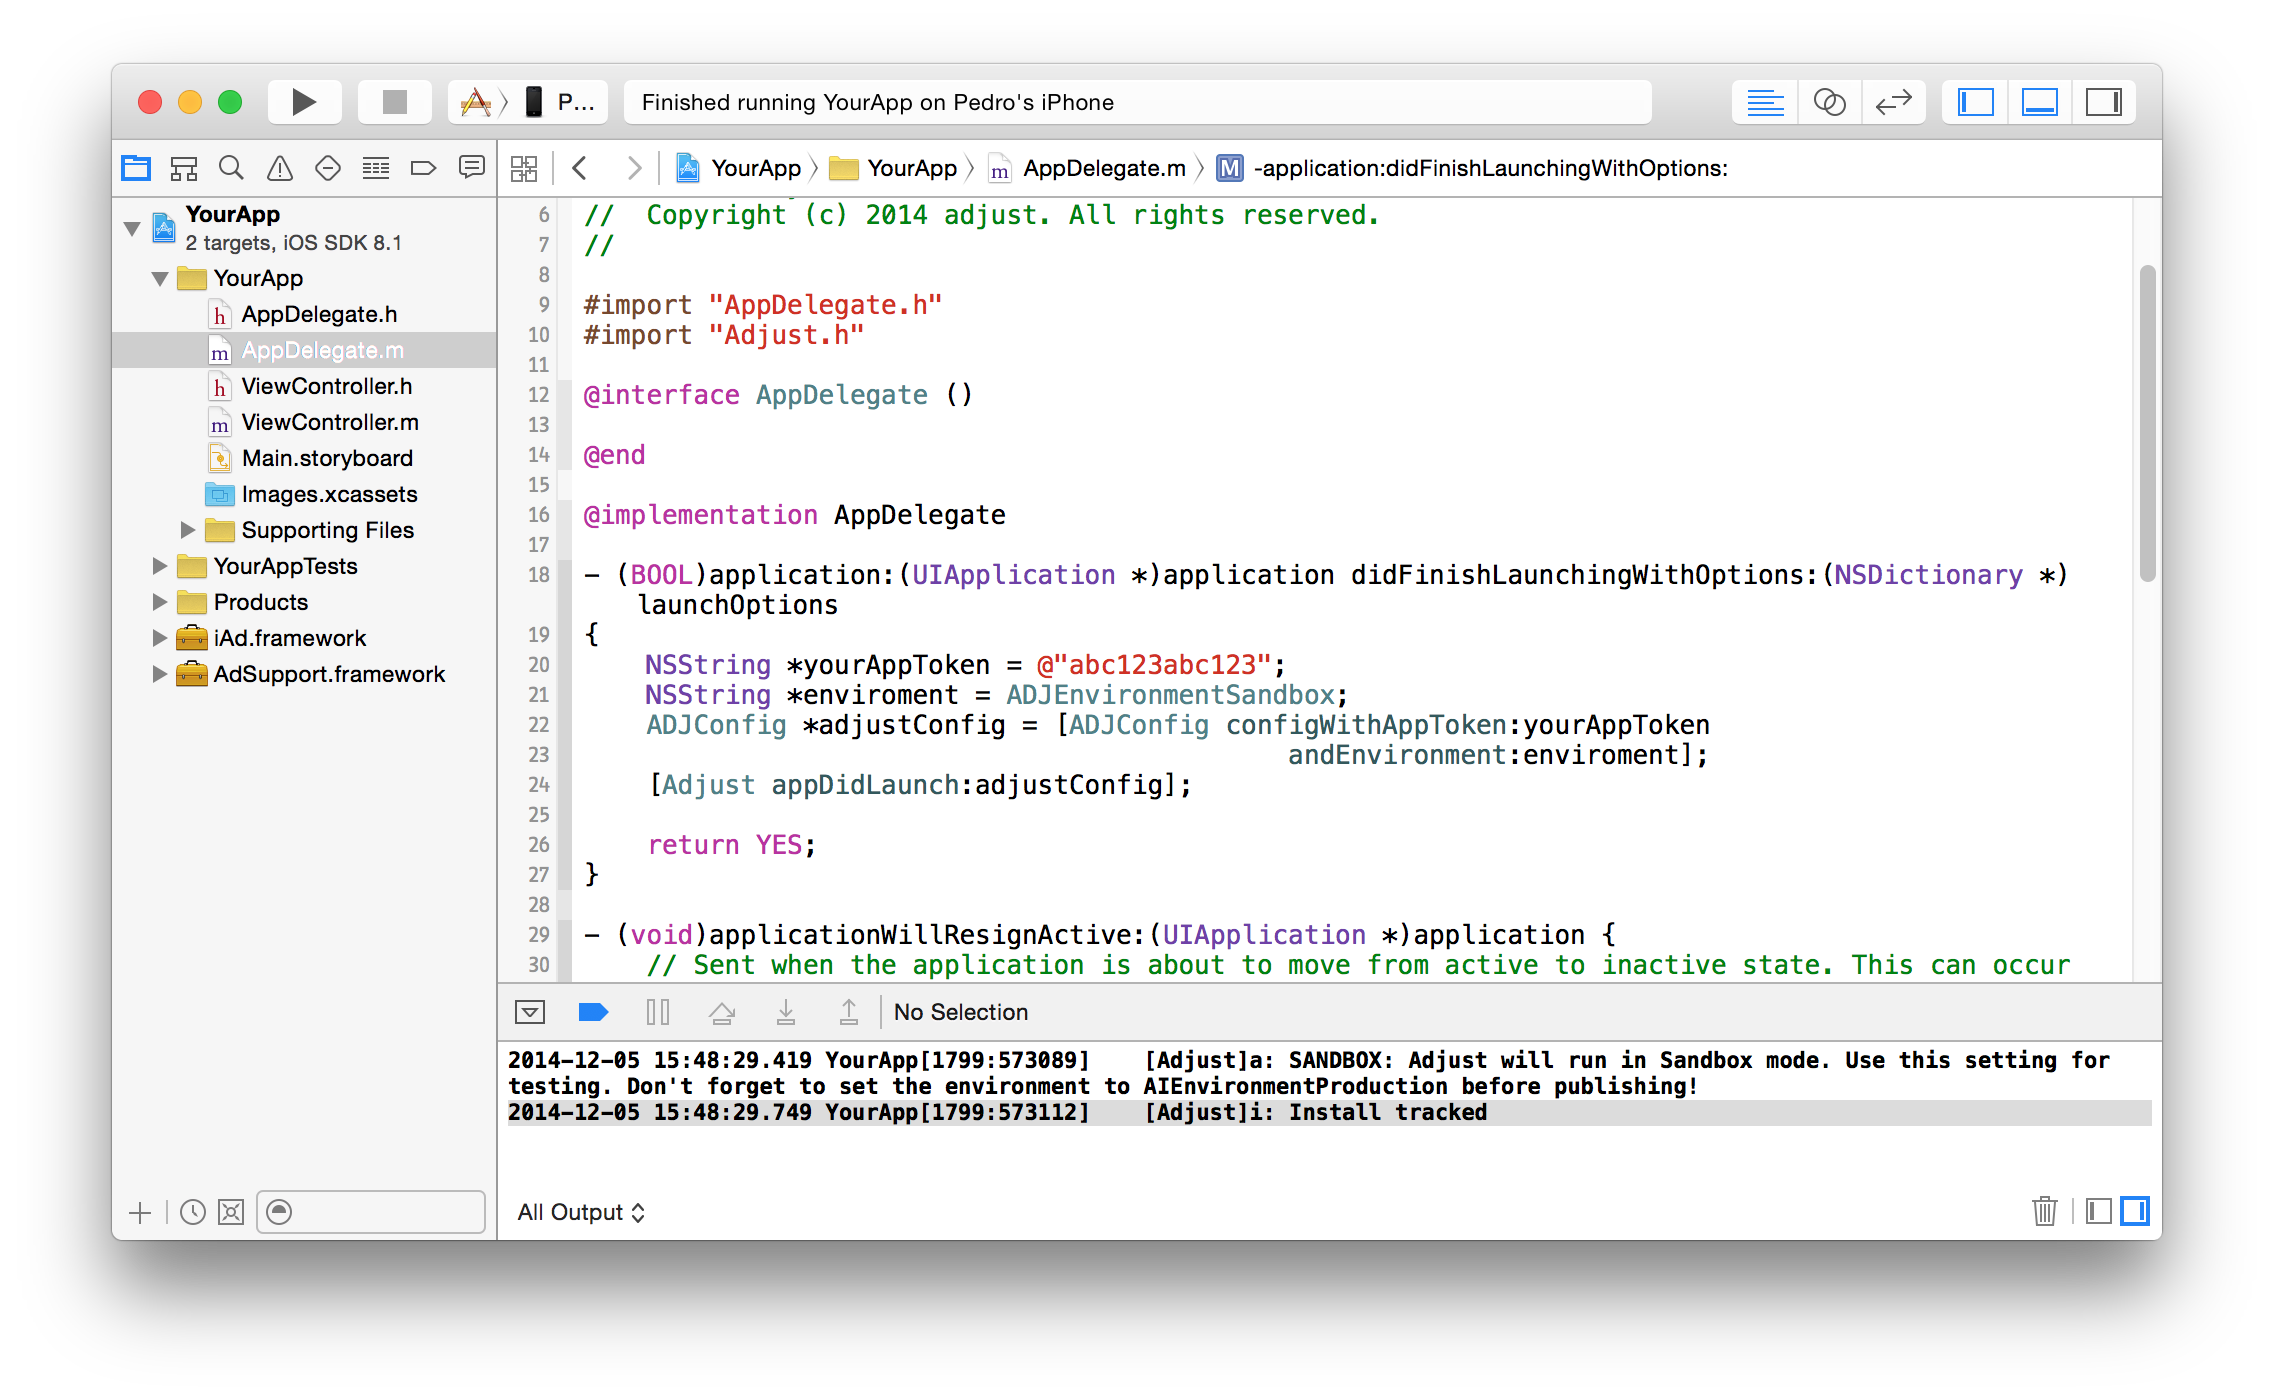Click the Step over debug icon
This screenshot has height=1400, width=2274.
721,1012
